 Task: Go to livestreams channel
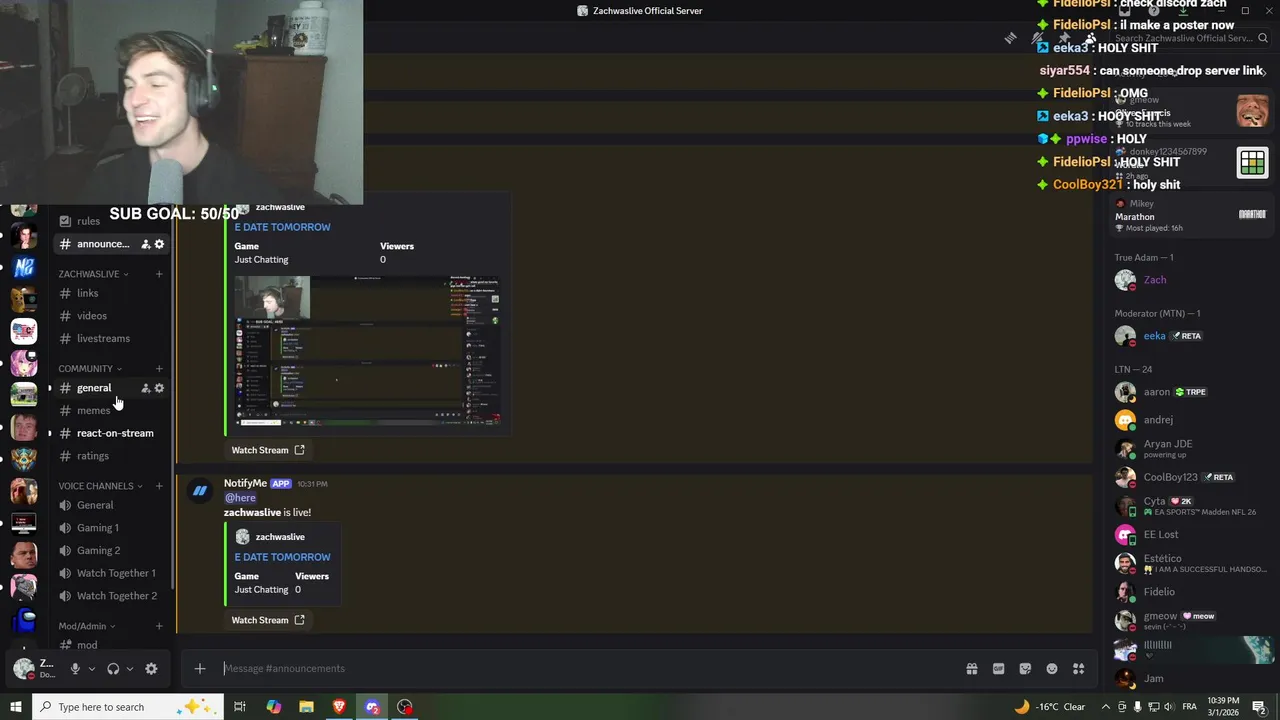110,339
